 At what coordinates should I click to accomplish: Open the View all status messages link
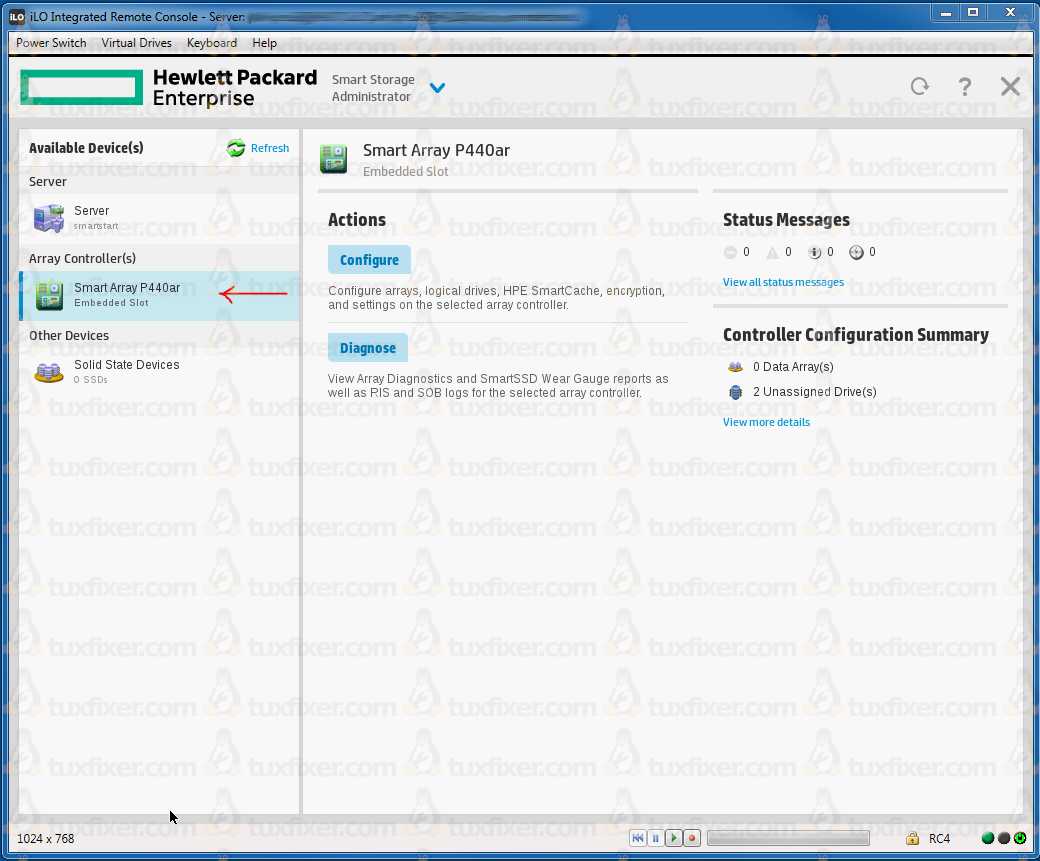click(x=783, y=282)
